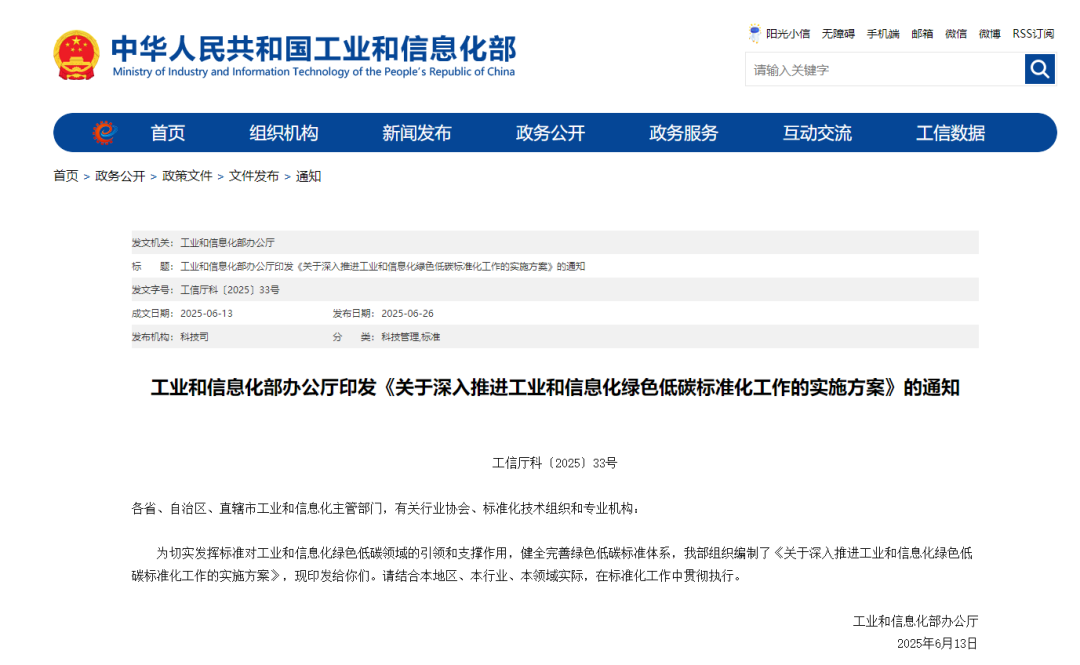Click the 阳光小信 robot icon

[x=755, y=33]
